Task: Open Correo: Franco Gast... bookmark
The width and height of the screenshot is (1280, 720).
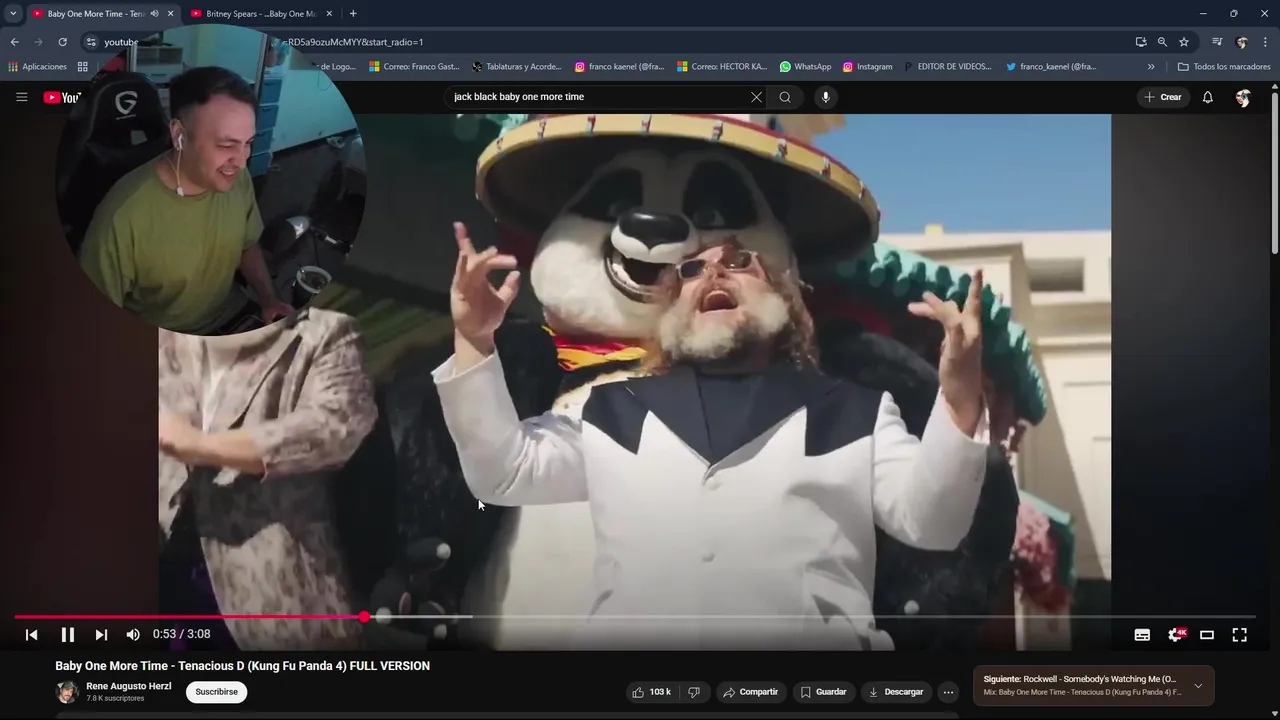Action: [x=414, y=67]
